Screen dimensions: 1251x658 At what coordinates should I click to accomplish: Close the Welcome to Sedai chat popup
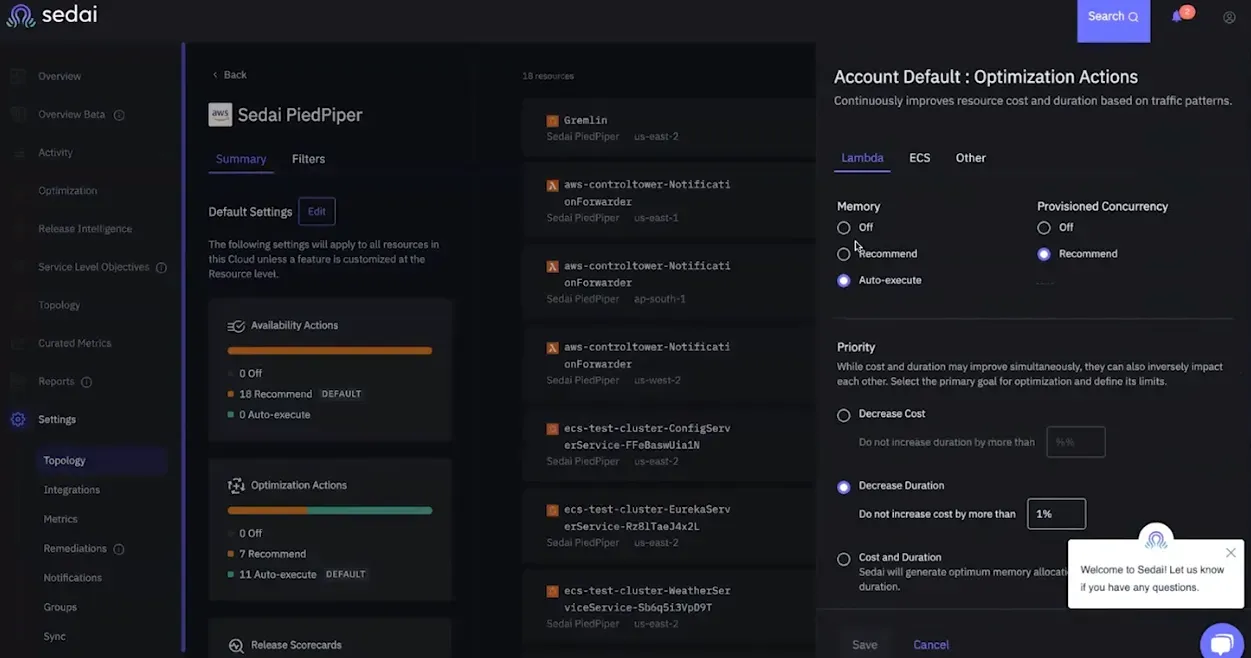point(1231,553)
